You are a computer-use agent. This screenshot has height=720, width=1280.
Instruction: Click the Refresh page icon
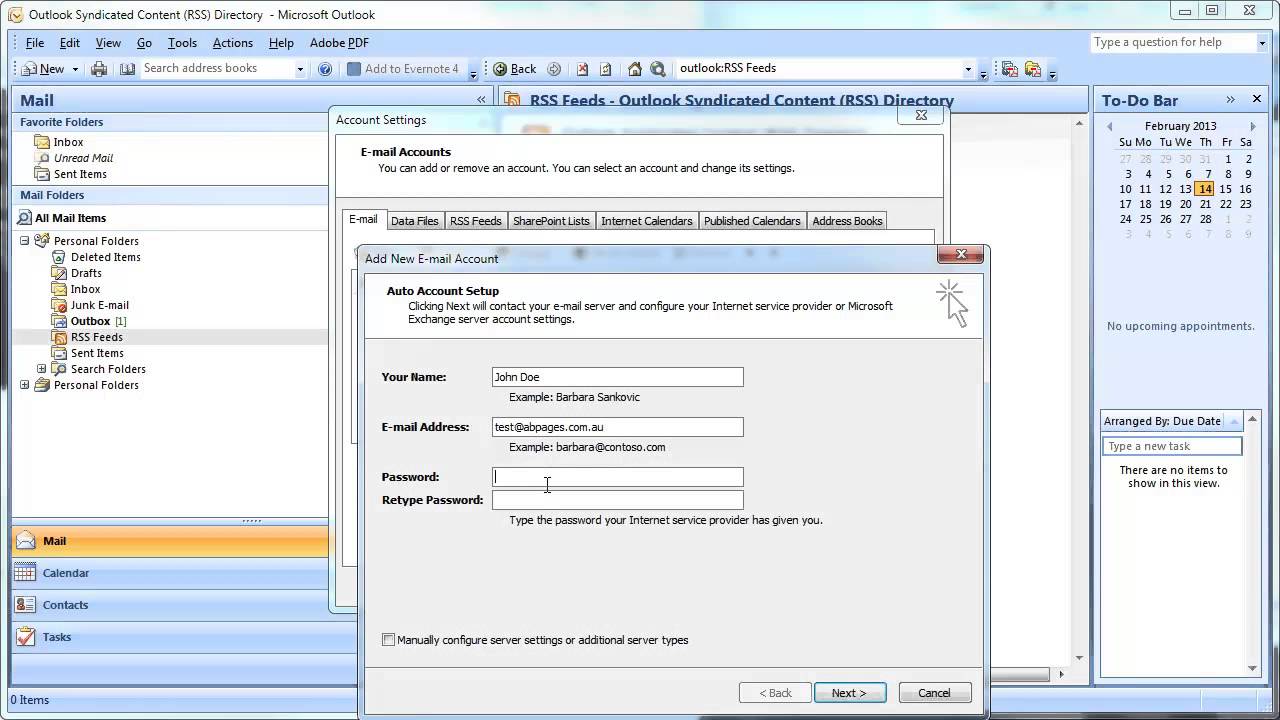606,69
